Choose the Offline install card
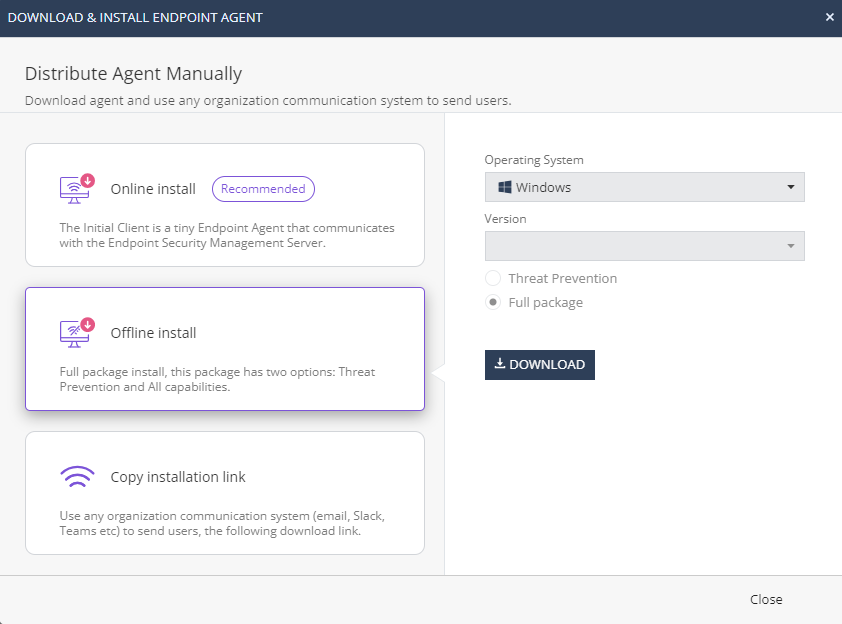This screenshot has height=624, width=842. tap(225, 349)
